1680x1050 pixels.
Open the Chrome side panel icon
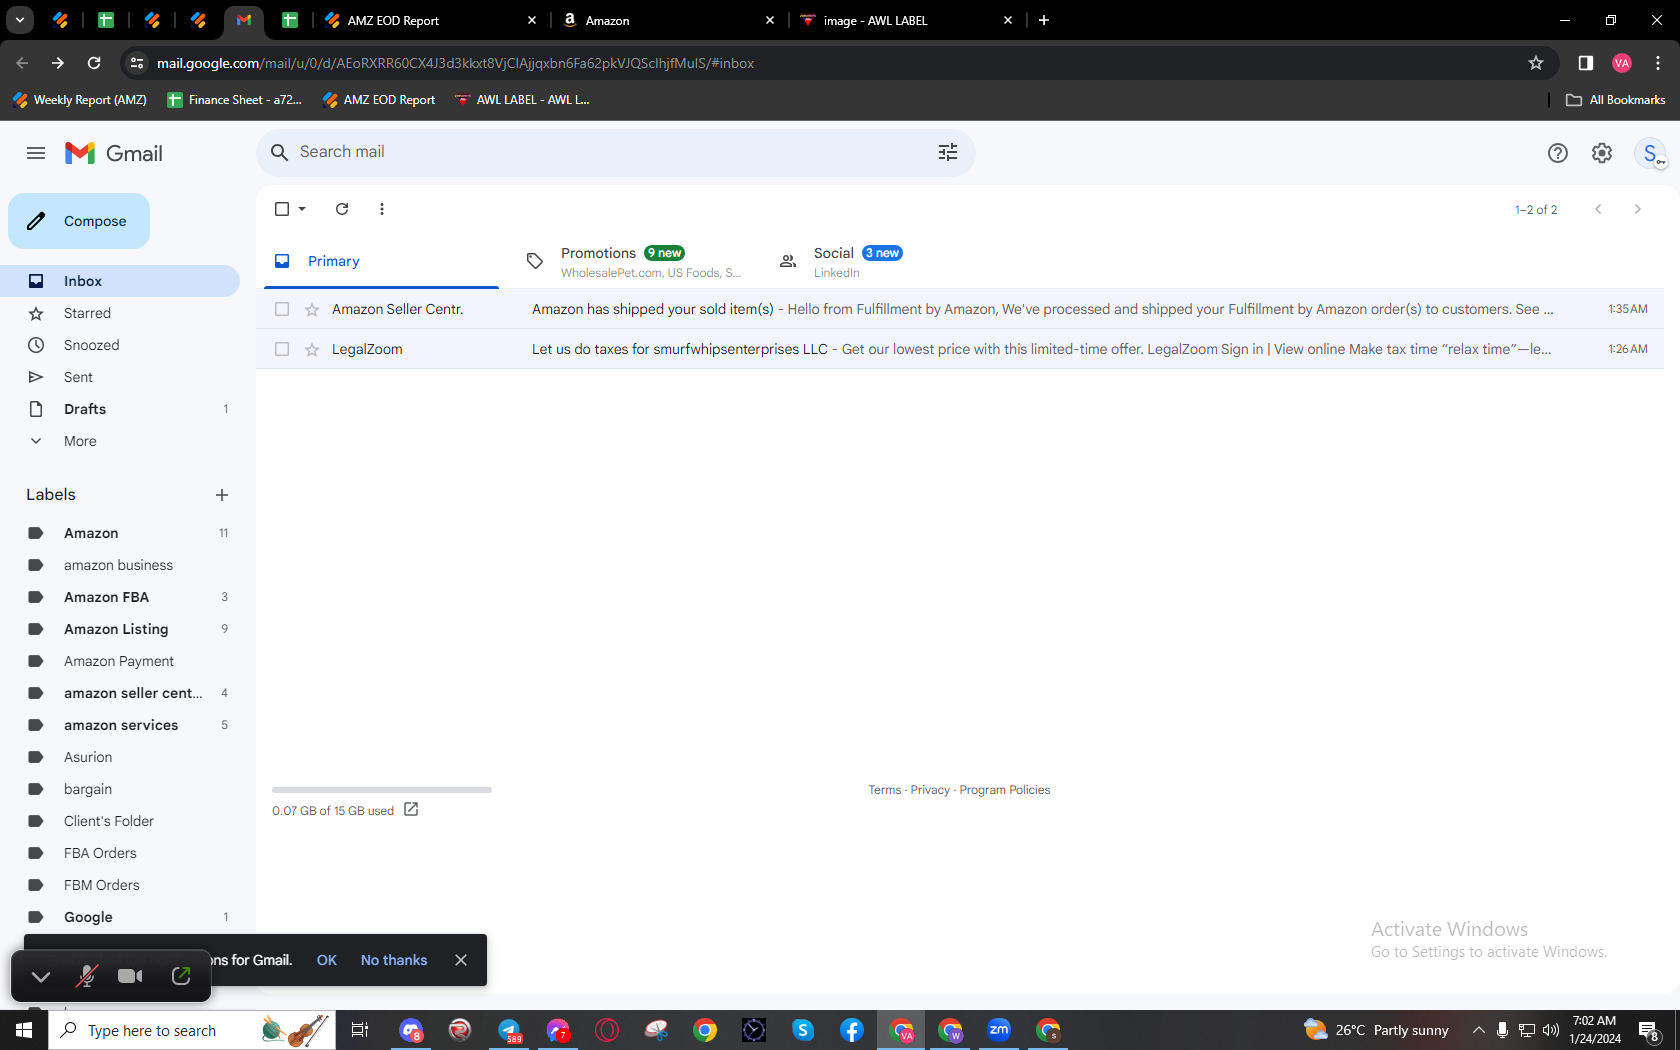pos(1585,63)
